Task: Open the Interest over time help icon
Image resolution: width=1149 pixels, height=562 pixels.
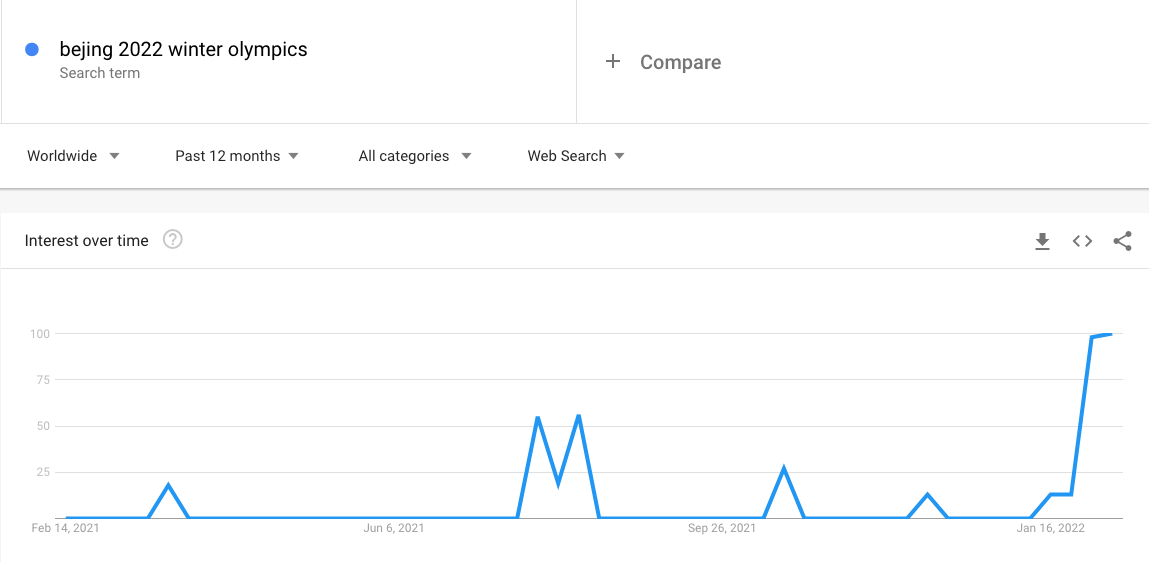Action: [x=172, y=240]
